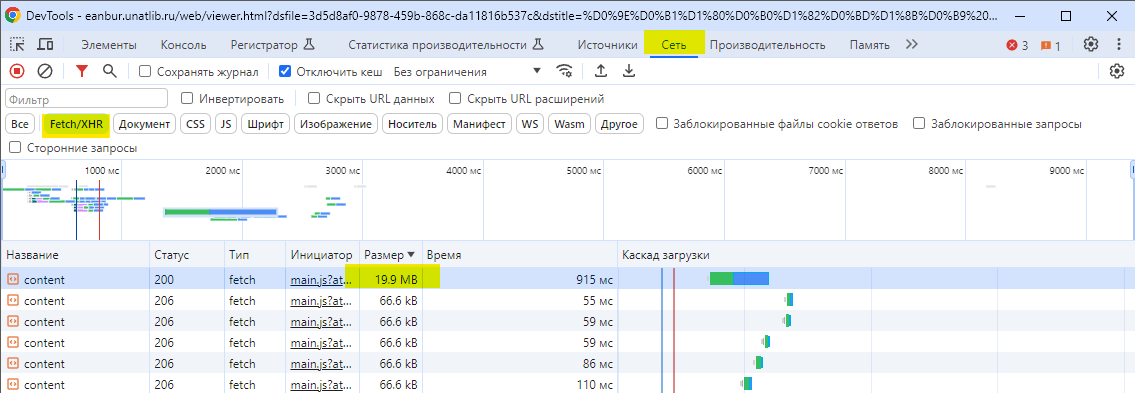Select the Сеть tab
Screen dimensions: 1135x393
pos(674,45)
